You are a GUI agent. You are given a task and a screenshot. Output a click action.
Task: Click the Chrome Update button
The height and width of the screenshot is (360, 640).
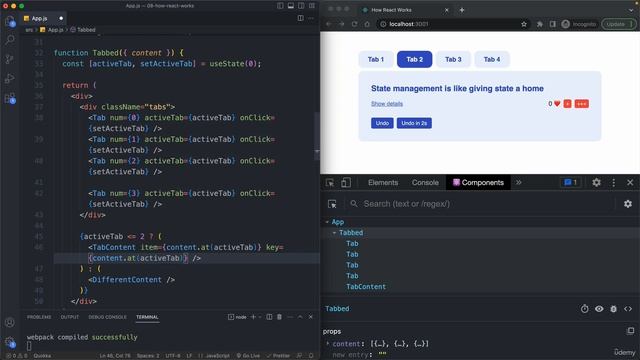tap(619, 24)
